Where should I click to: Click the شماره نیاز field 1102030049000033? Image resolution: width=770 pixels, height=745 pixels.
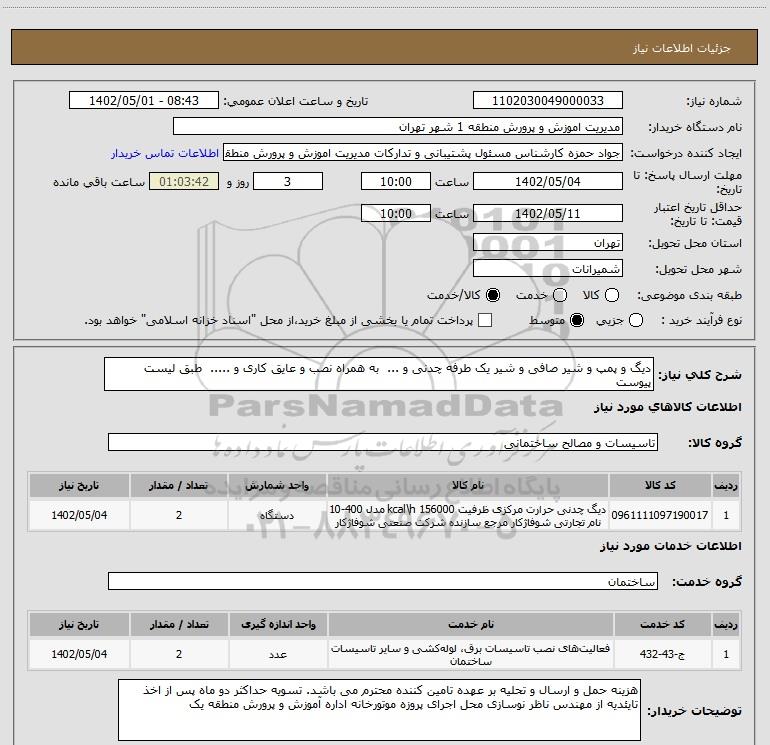click(x=548, y=100)
